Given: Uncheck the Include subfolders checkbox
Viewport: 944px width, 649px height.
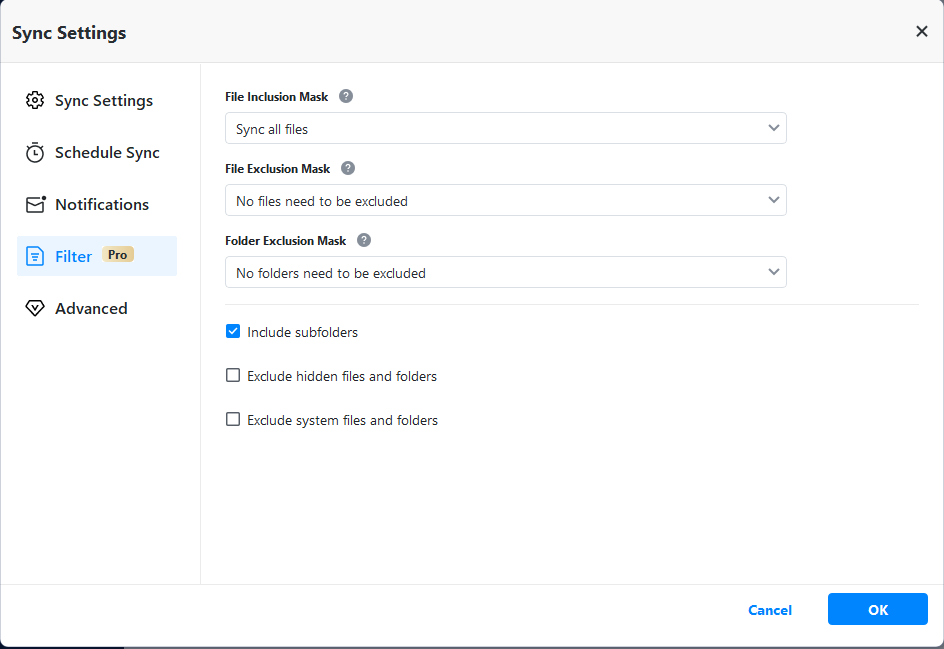Looking at the screenshot, I should pos(233,332).
